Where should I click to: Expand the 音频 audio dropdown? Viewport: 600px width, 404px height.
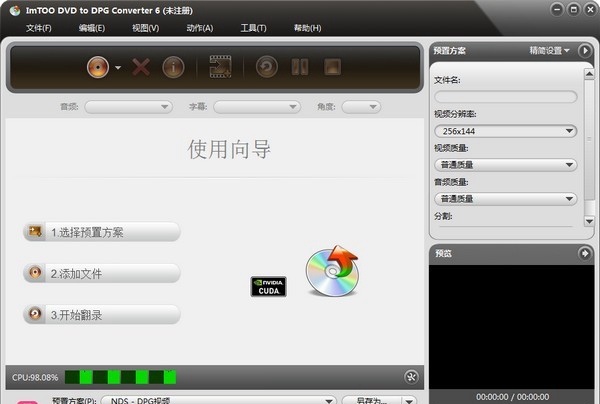pos(129,107)
